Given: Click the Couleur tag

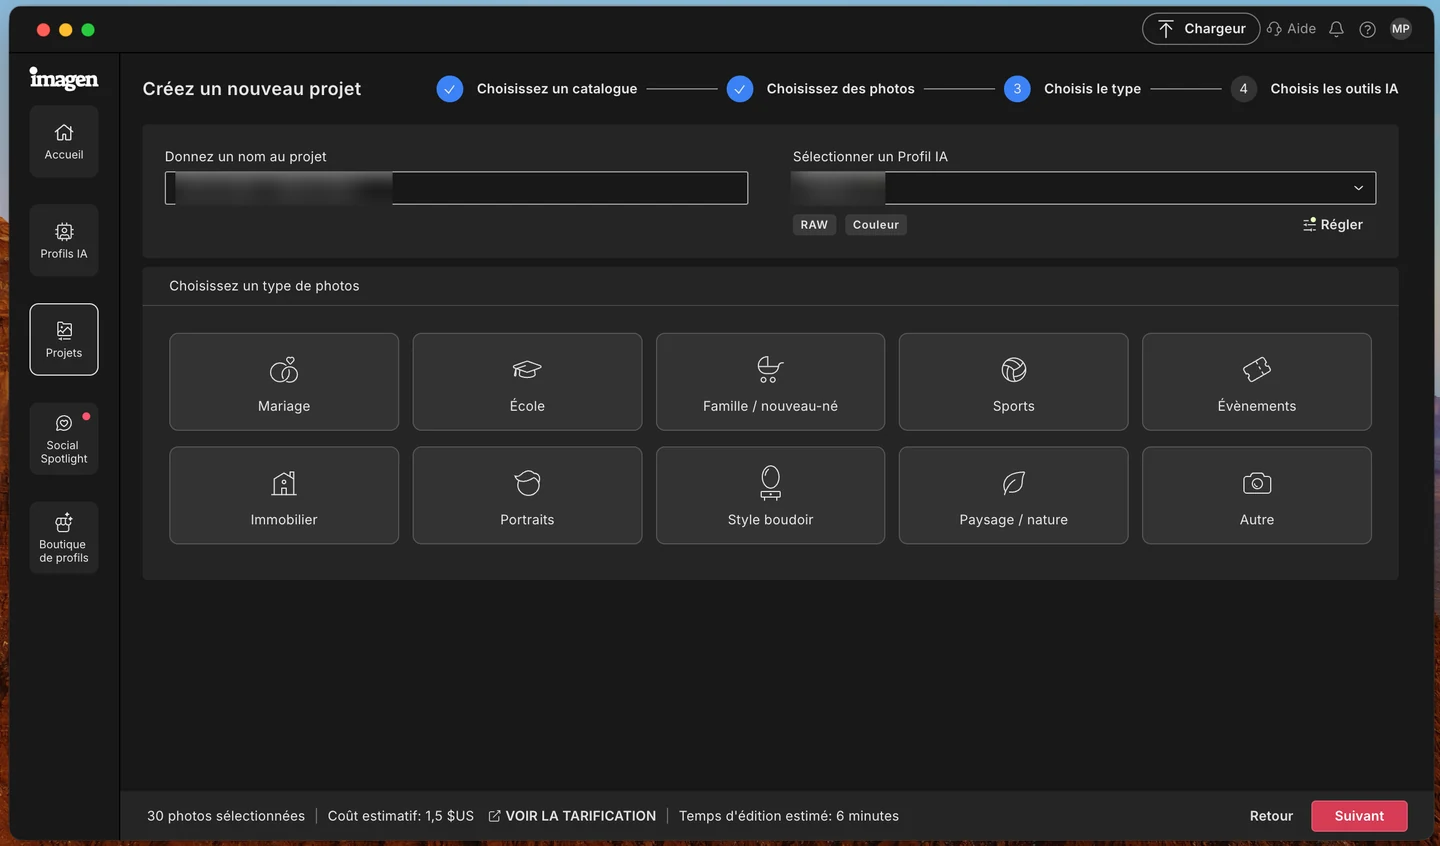Looking at the screenshot, I should [x=876, y=225].
